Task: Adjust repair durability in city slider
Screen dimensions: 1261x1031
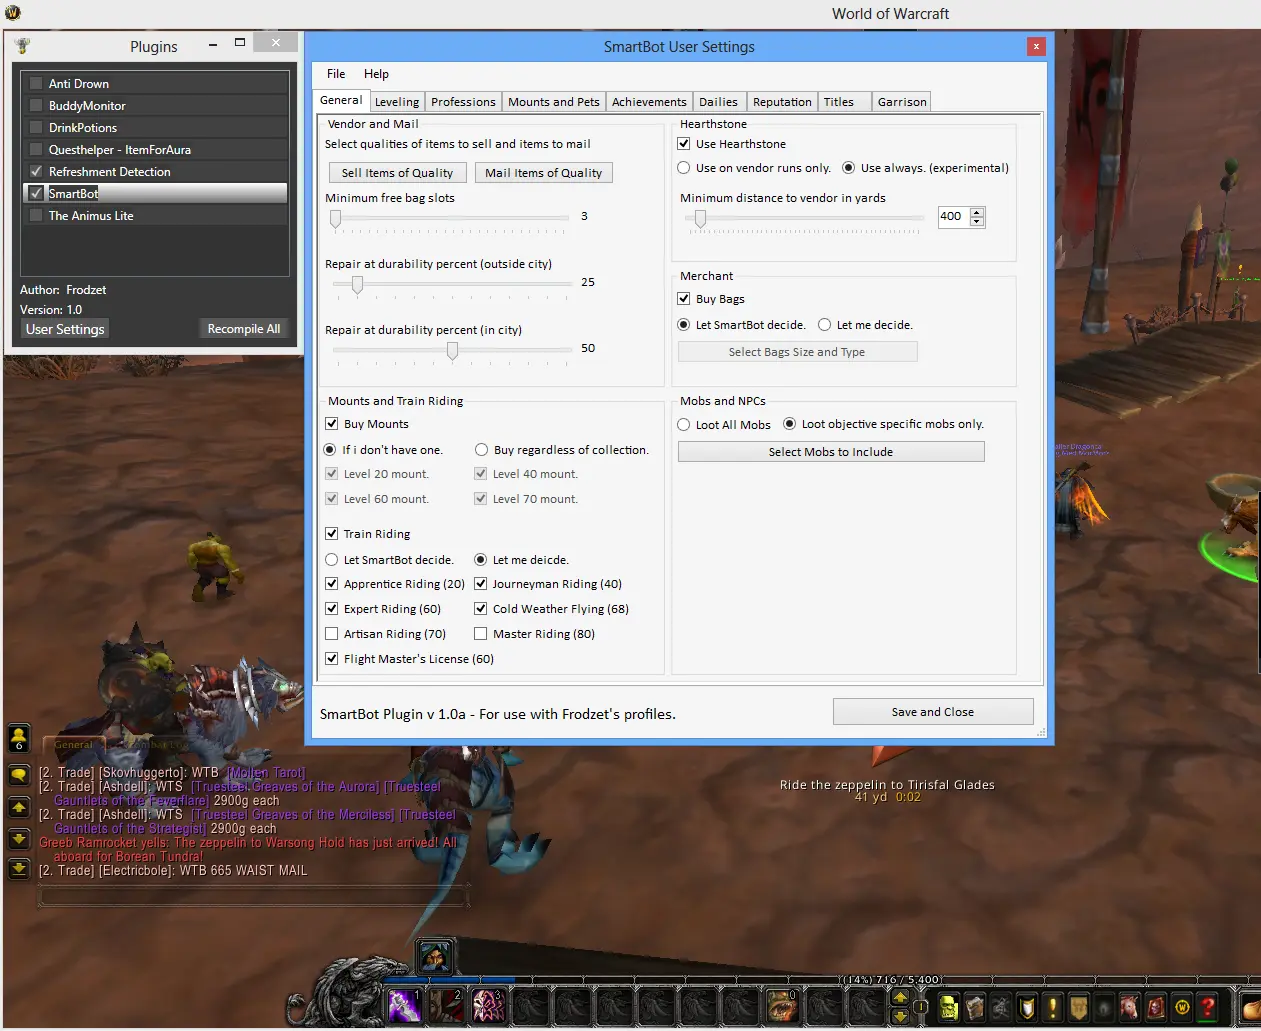Action: [453, 350]
